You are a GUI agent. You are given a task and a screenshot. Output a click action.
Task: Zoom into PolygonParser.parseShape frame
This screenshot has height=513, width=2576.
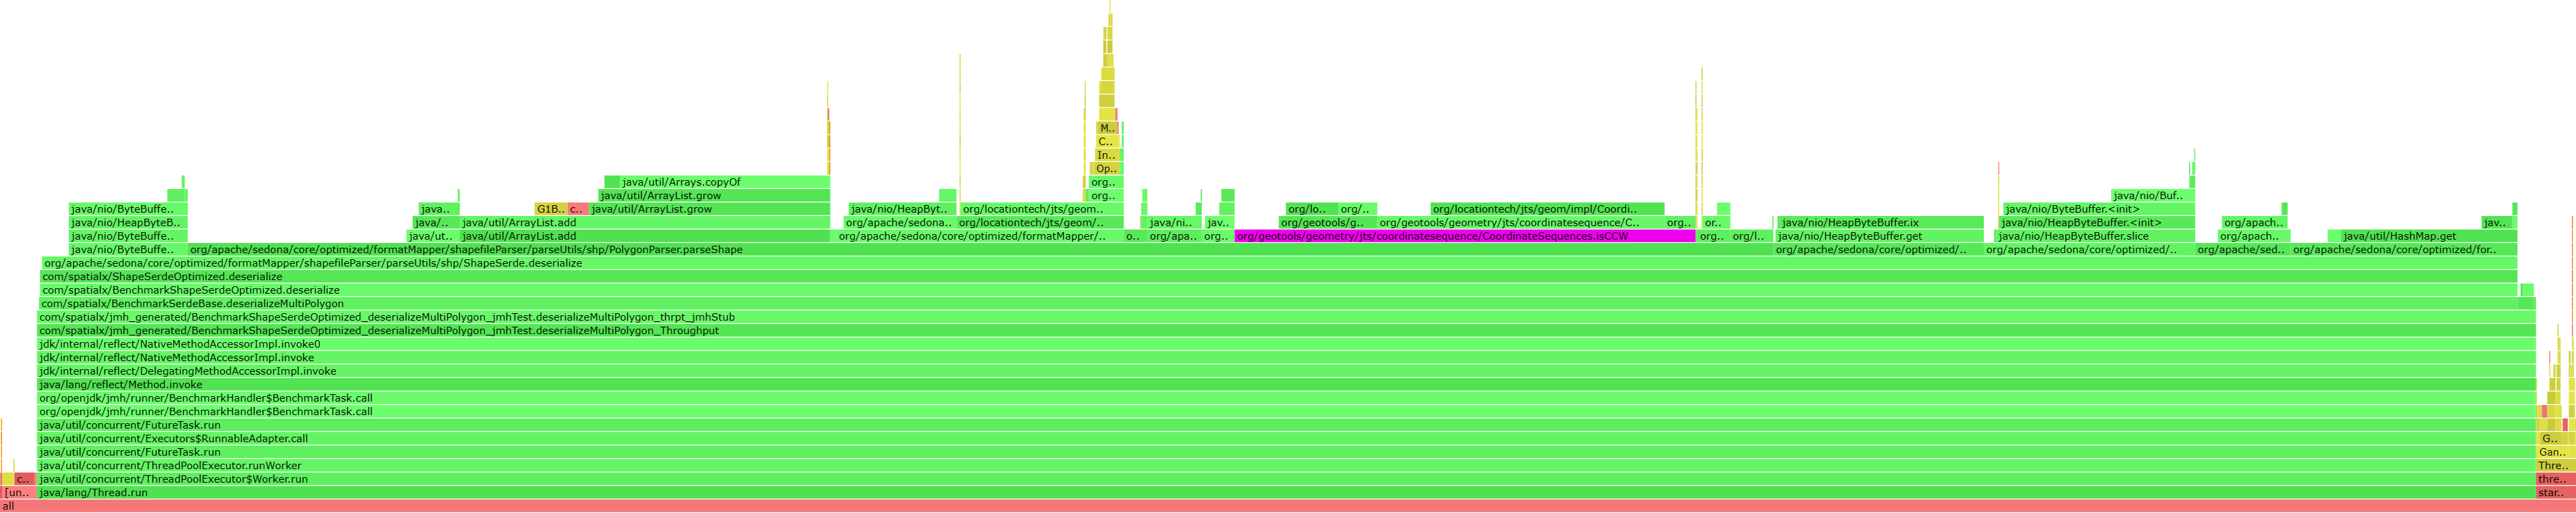[x=980, y=250]
